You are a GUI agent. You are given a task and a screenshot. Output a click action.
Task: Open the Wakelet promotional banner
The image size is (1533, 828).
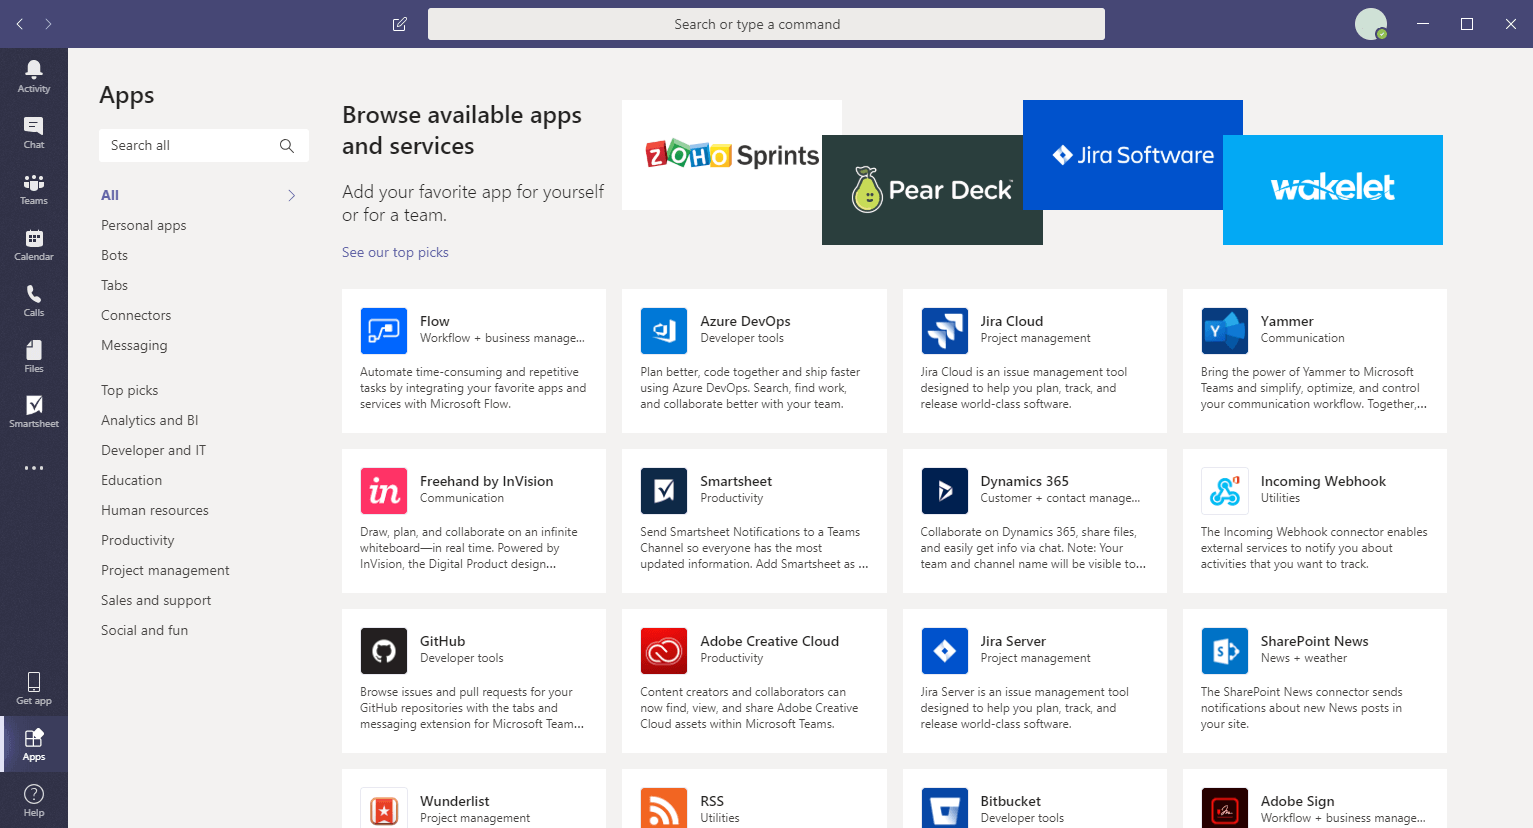[1332, 189]
